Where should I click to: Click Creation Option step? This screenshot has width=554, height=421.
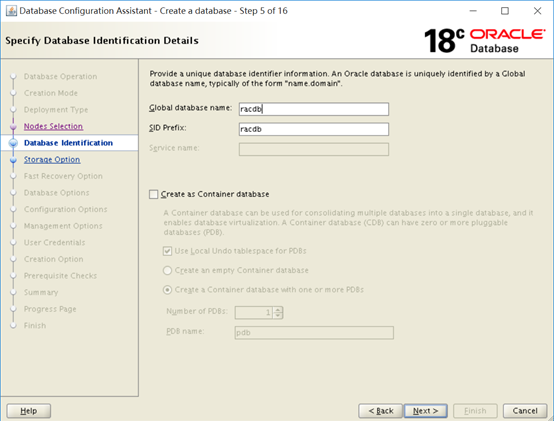(x=54, y=259)
